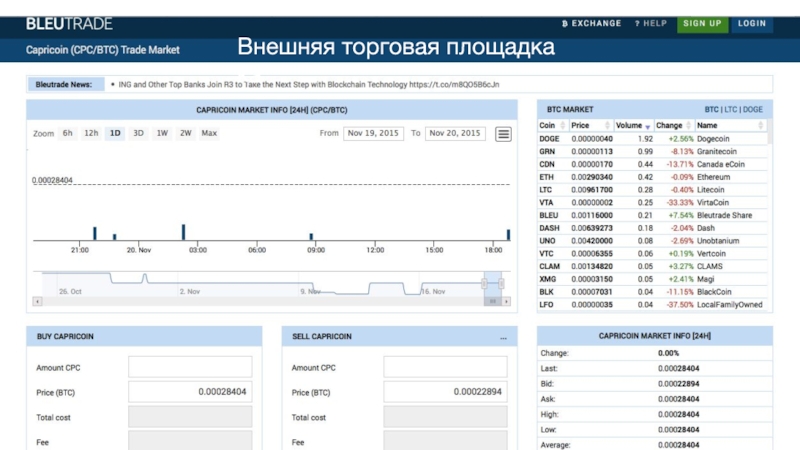Click the chart navigator right range handle
This screenshot has height=450, width=800.
(502, 284)
